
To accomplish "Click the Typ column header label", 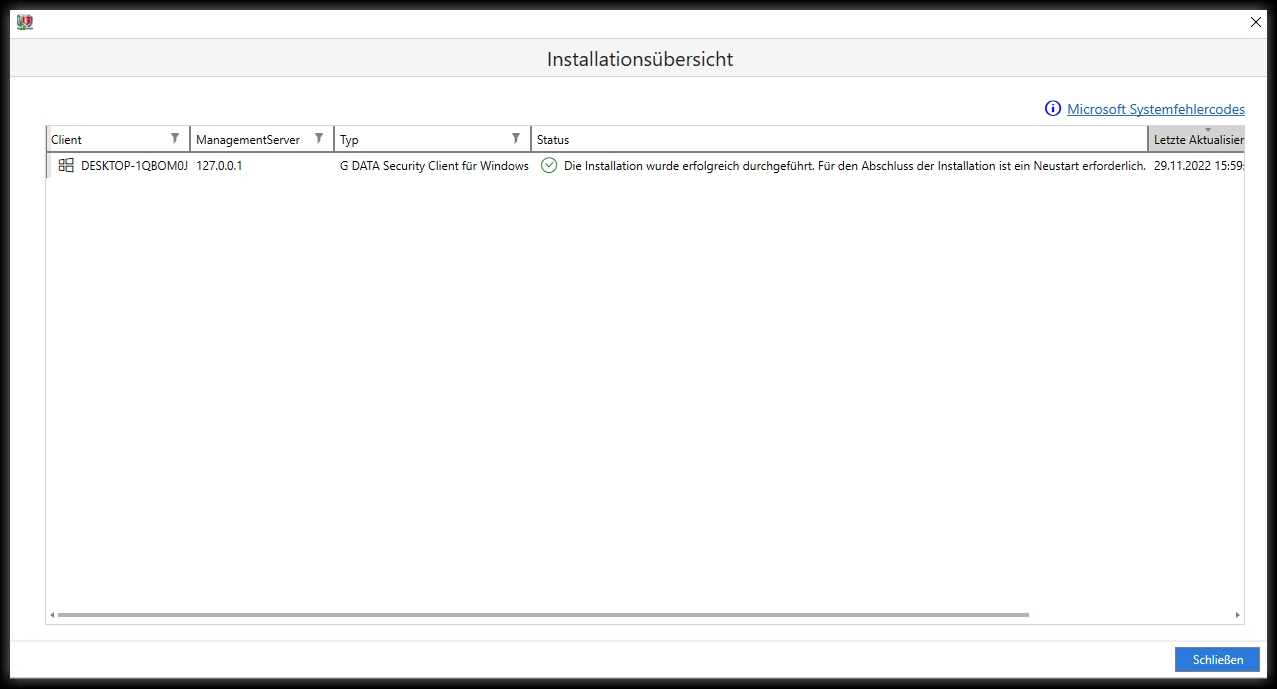I will pos(349,140).
